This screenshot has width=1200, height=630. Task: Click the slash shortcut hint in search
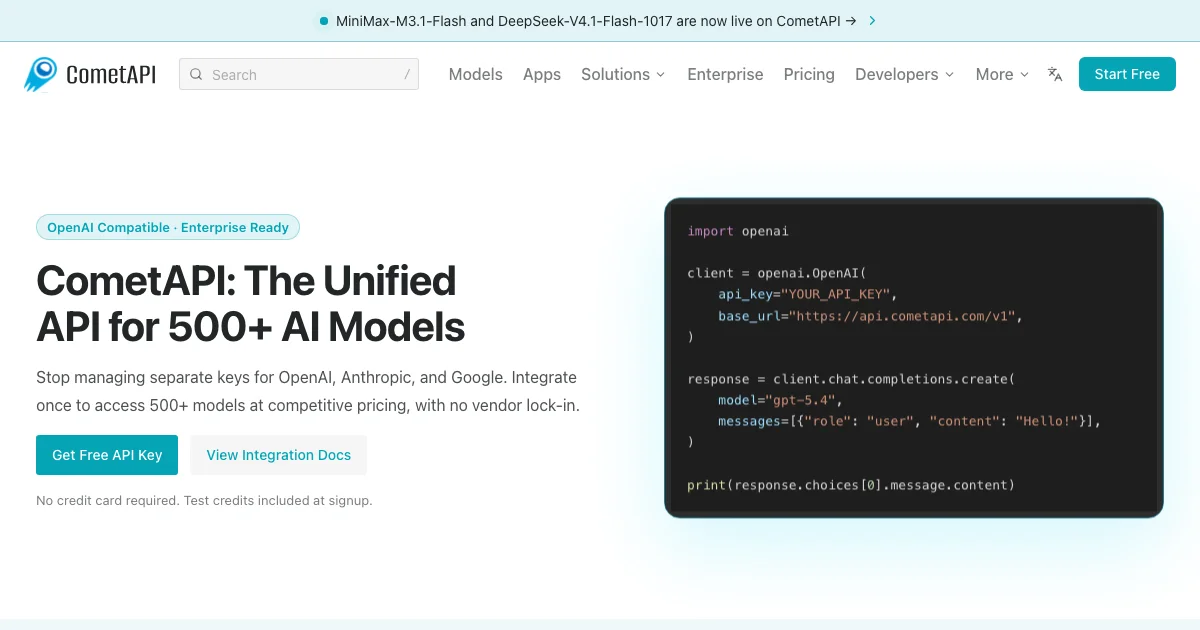[x=407, y=74]
